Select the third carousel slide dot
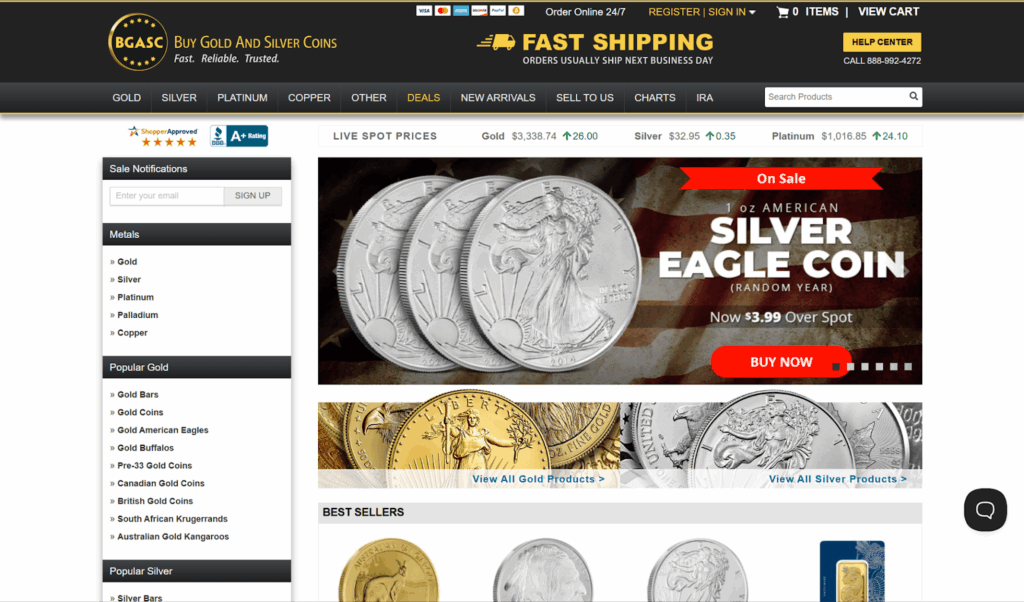Screen dimensions: 1024x602 point(865,367)
